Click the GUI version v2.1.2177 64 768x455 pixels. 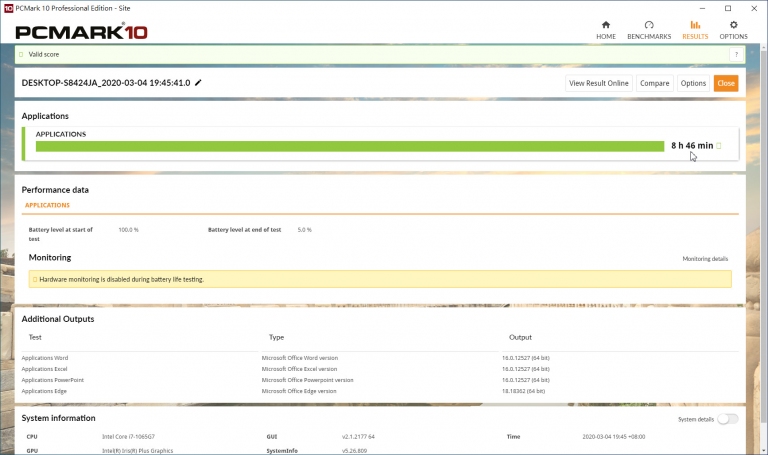(x=358, y=437)
